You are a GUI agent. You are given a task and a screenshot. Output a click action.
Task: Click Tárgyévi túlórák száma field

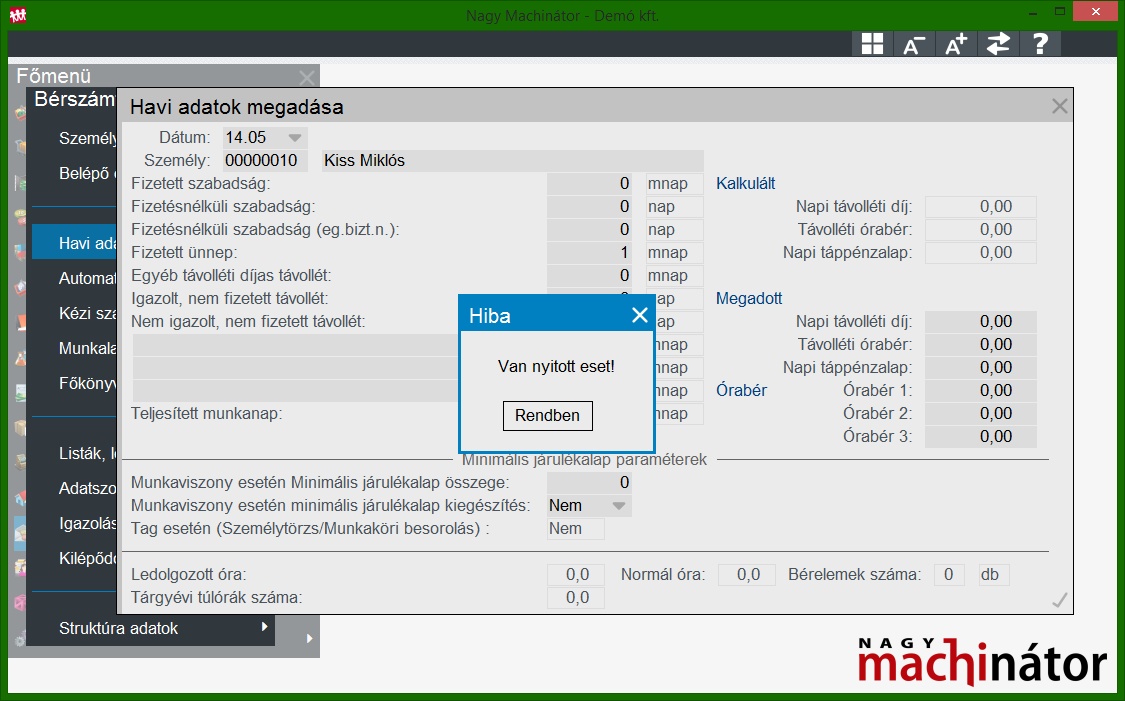[575, 598]
